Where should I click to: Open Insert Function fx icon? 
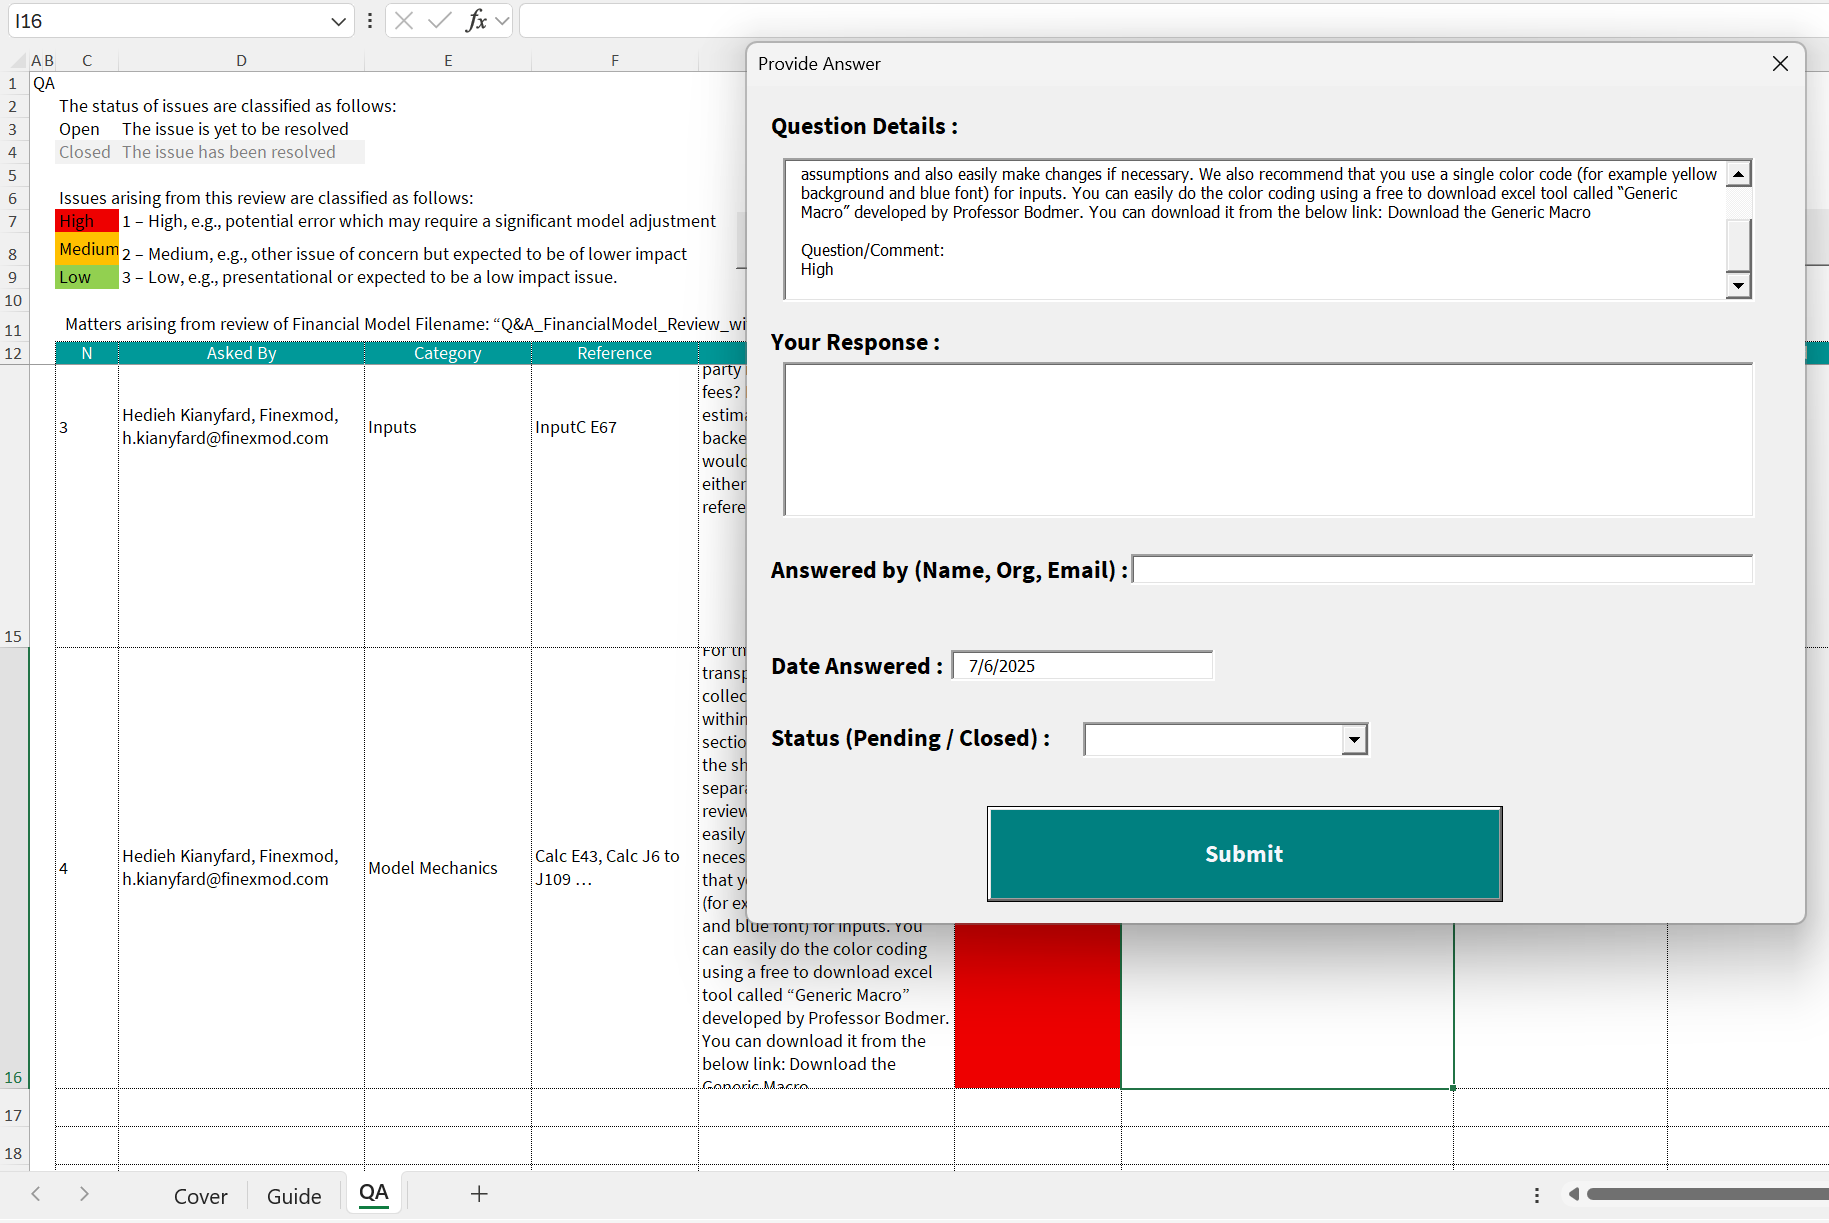(x=477, y=21)
